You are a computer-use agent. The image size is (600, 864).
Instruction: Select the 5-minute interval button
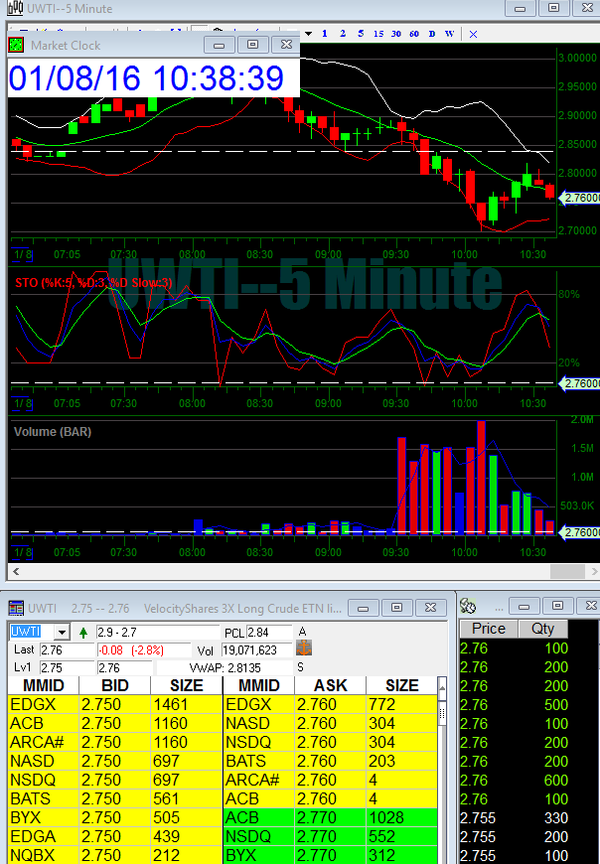(359, 33)
